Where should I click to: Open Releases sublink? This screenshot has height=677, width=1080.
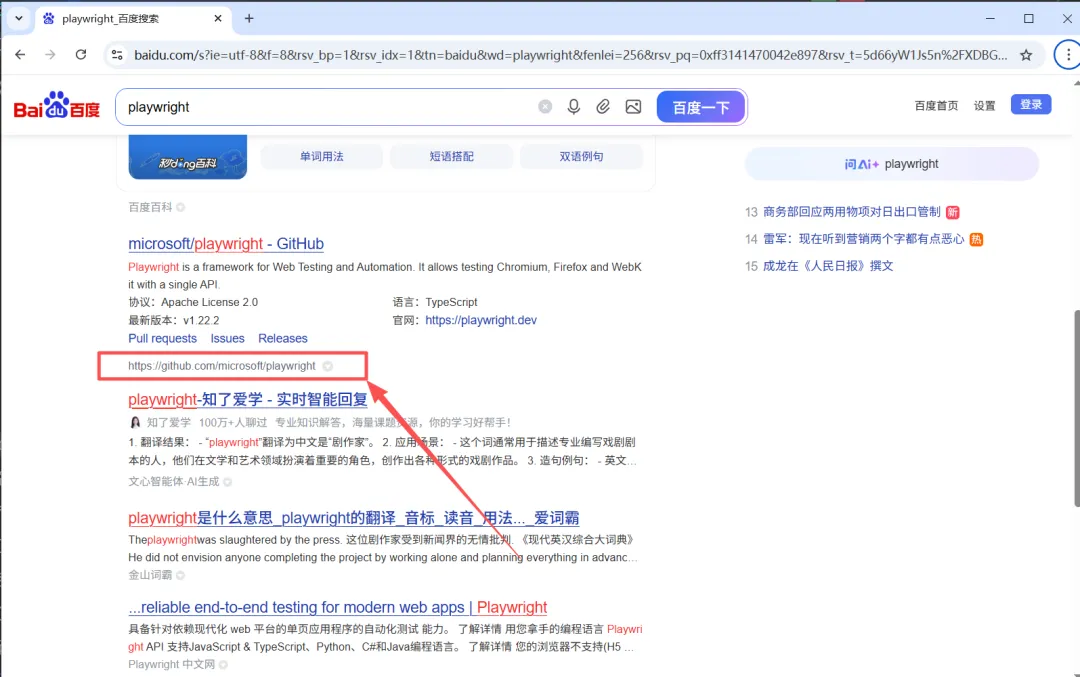tap(282, 338)
